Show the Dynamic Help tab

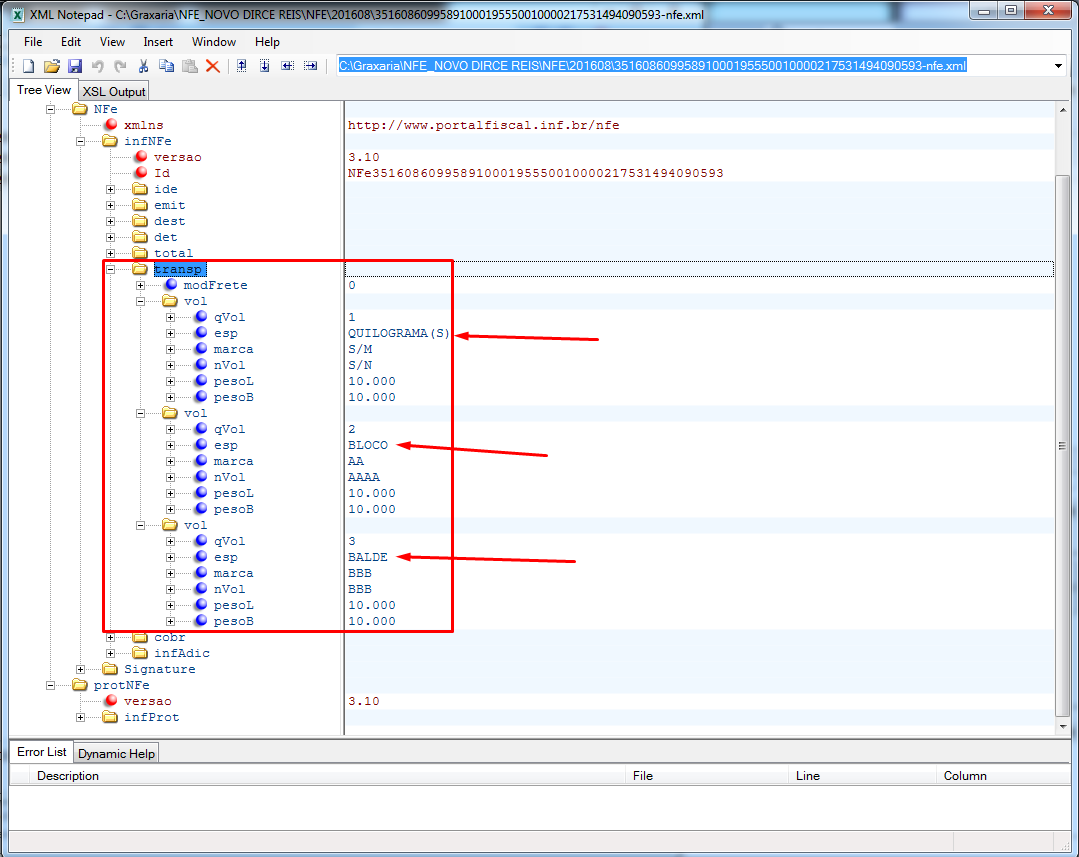coord(116,754)
